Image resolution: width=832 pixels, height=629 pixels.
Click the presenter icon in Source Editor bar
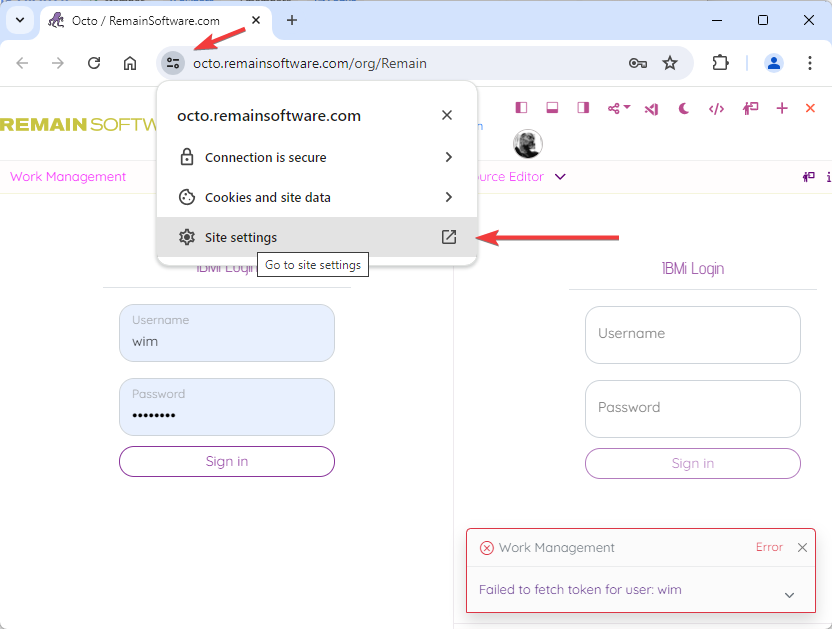[808, 177]
